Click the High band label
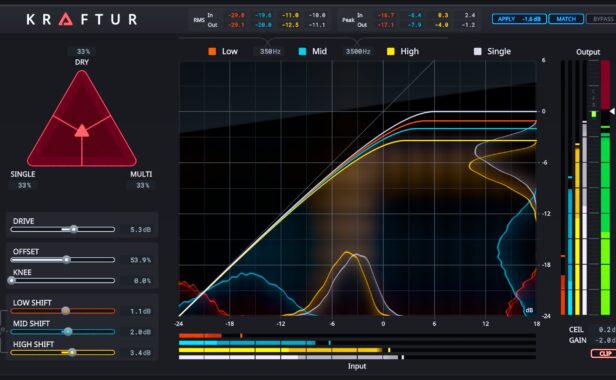 (409, 51)
